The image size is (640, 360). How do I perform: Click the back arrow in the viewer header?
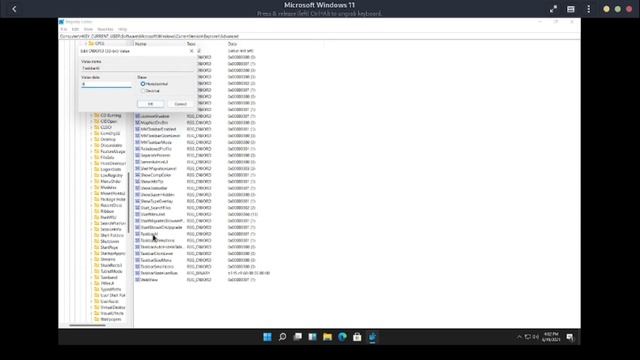pos(14,9)
